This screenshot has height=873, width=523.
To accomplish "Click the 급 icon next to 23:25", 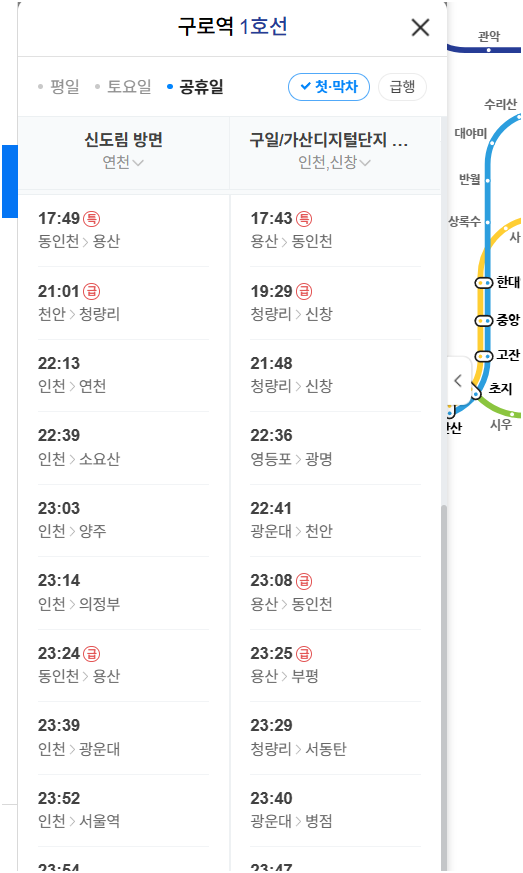I will point(304,653).
